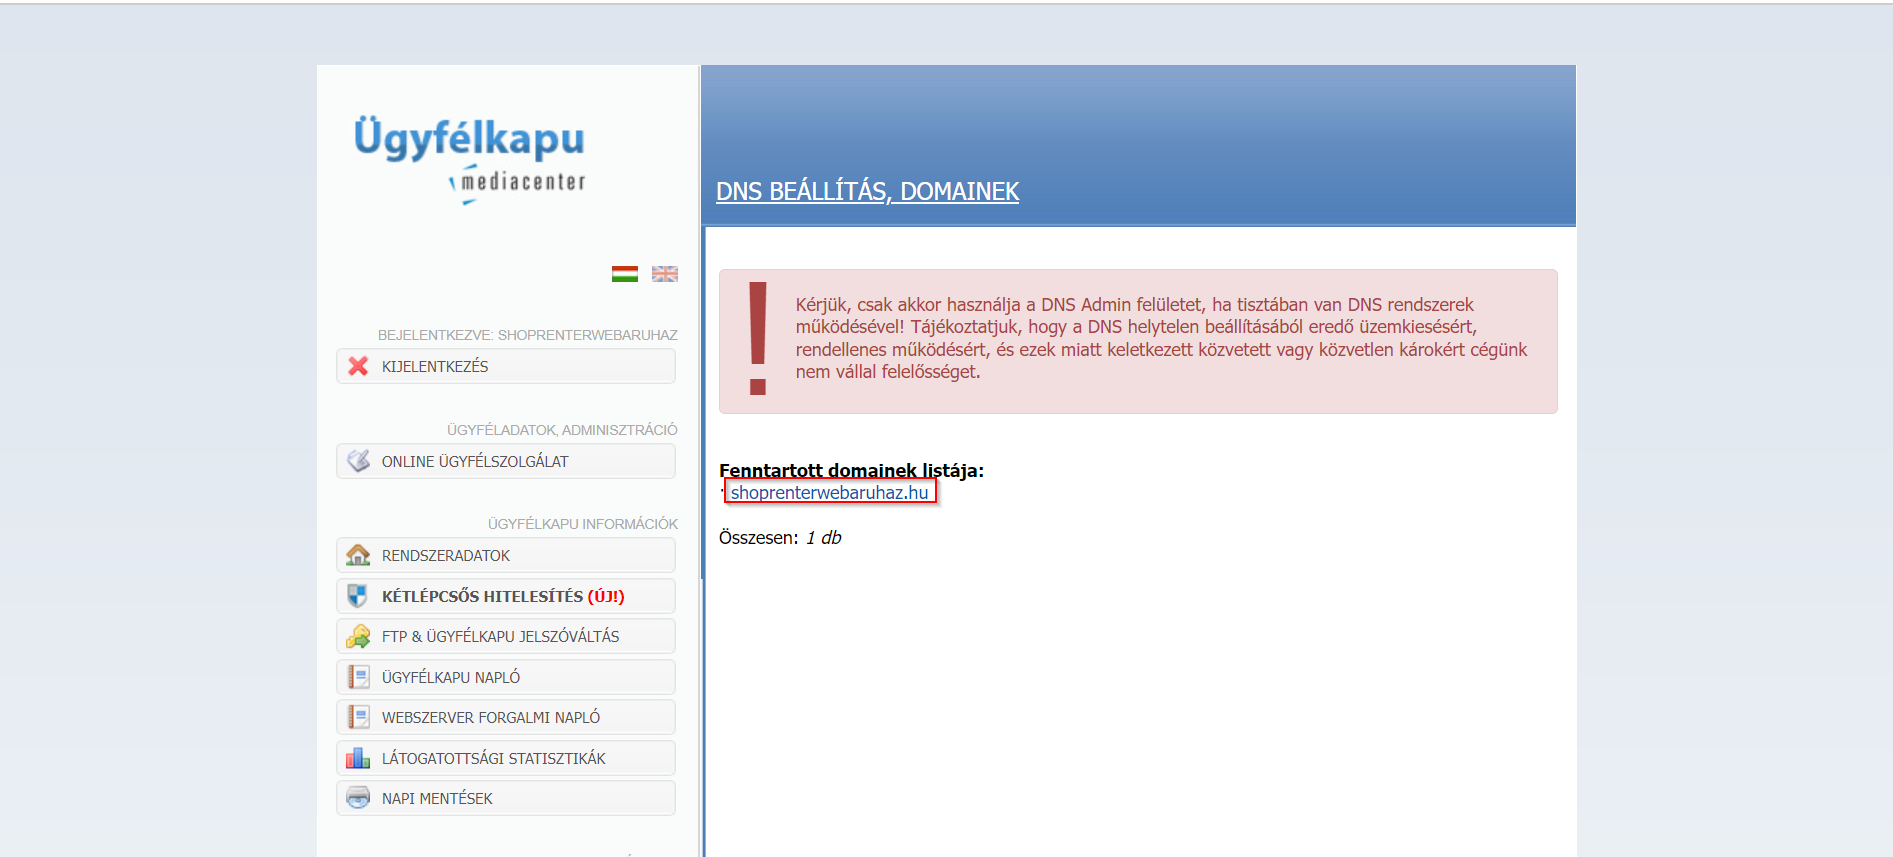This screenshot has height=857, width=1893.
Task: Click the house icon beside Rendszeradatok
Action: click(x=358, y=555)
